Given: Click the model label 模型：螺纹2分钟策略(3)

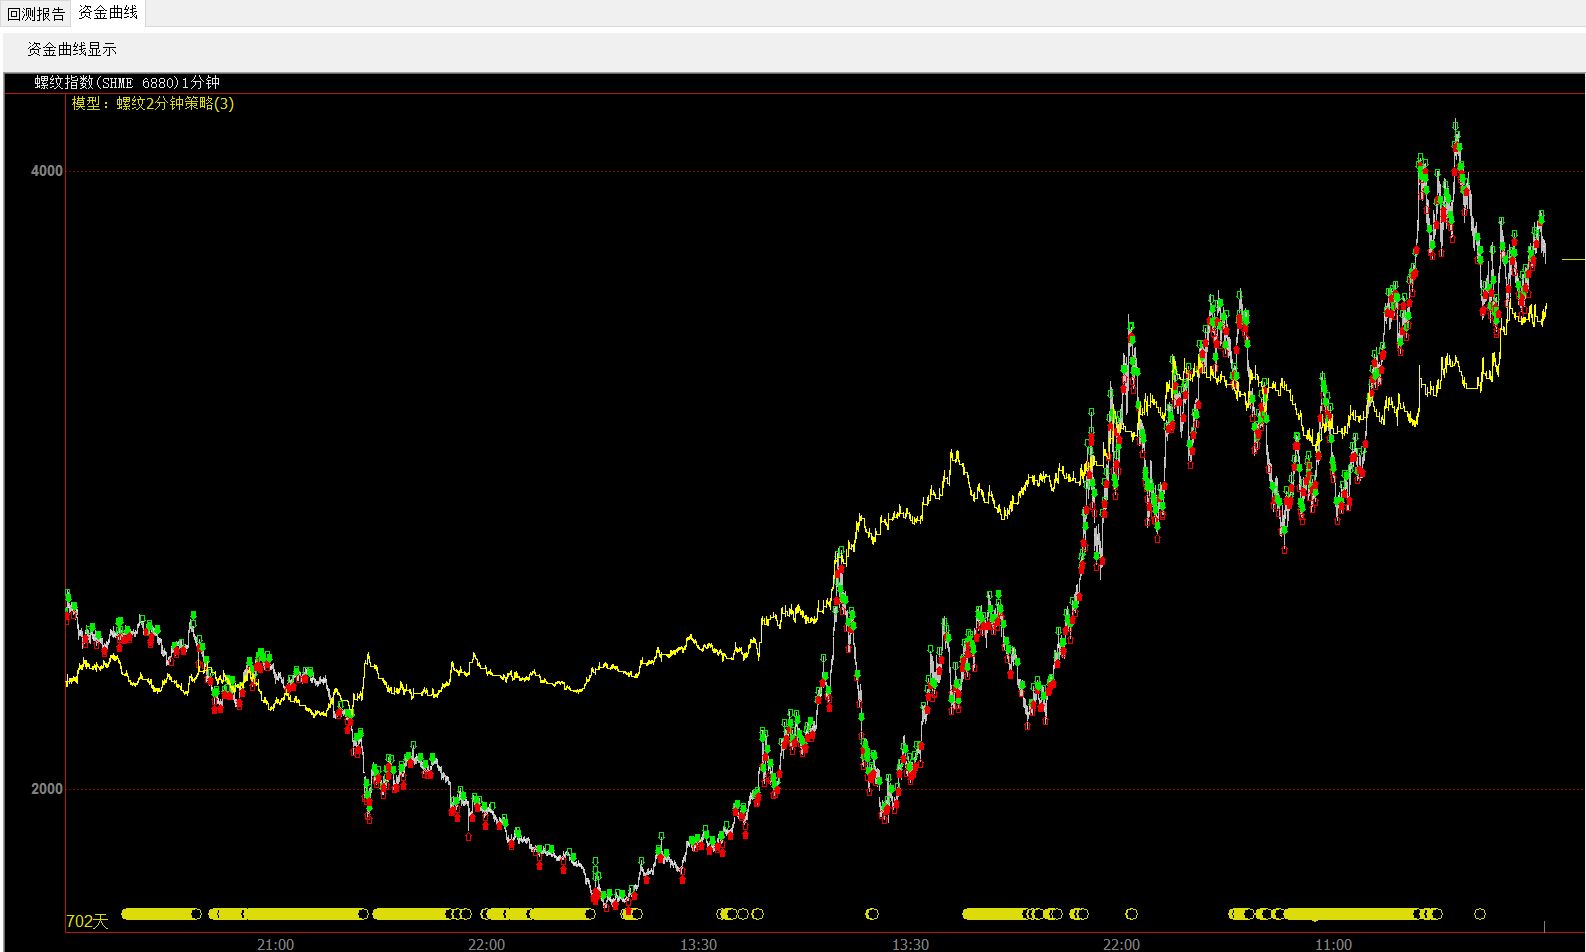Looking at the screenshot, I should [153, 103].
